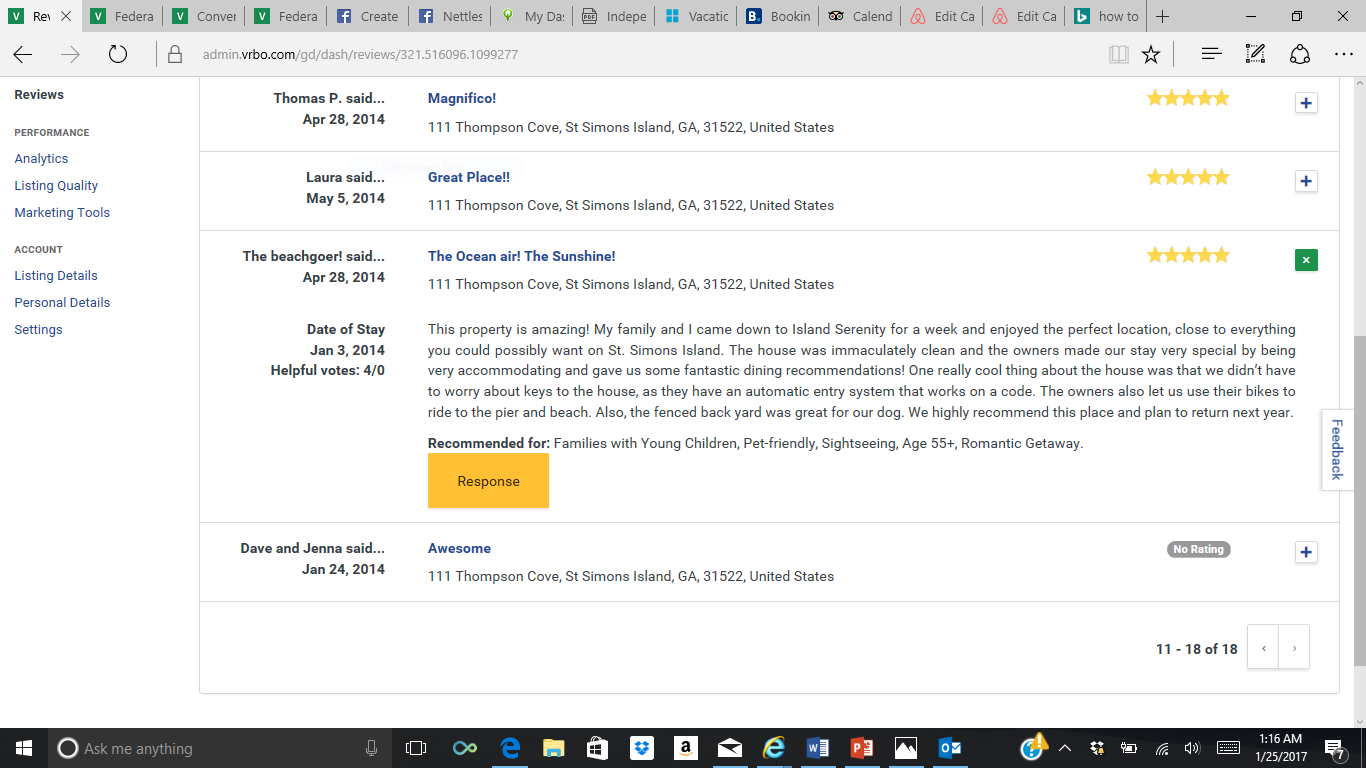The image size is (1366, 768).
Task: Click the yellow Response button
Action: coord(488,481)
